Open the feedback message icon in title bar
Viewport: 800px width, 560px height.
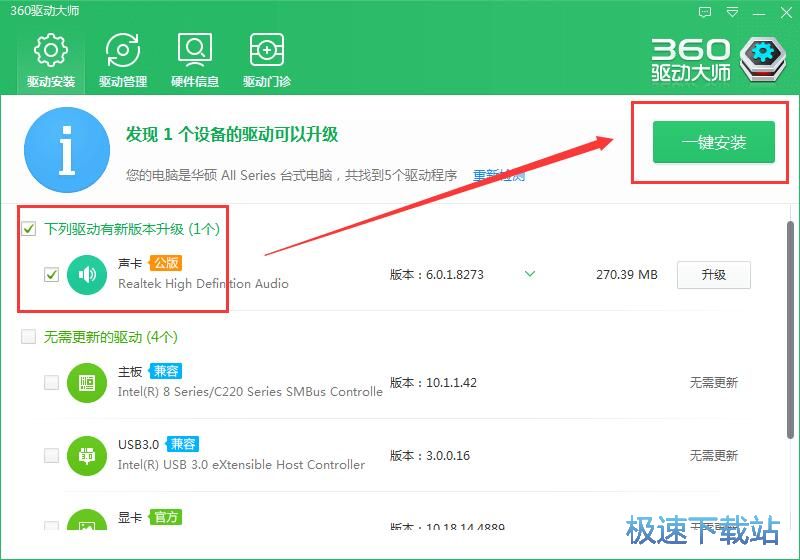tap(705, 12)
